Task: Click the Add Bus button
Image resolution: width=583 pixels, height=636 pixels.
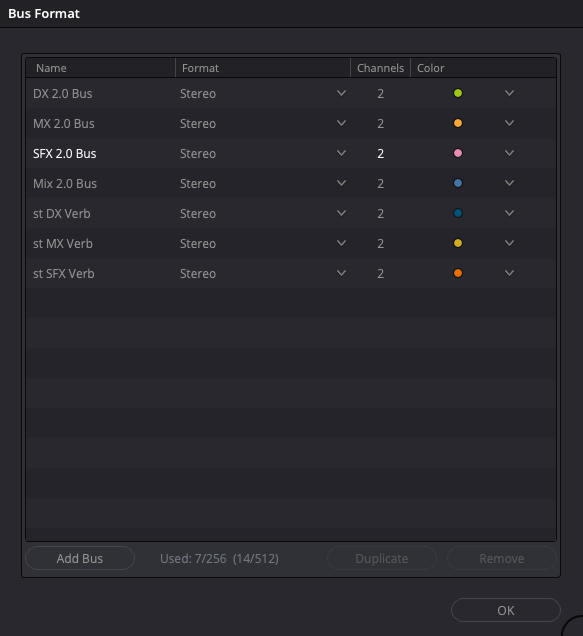Action: [80, 559]
